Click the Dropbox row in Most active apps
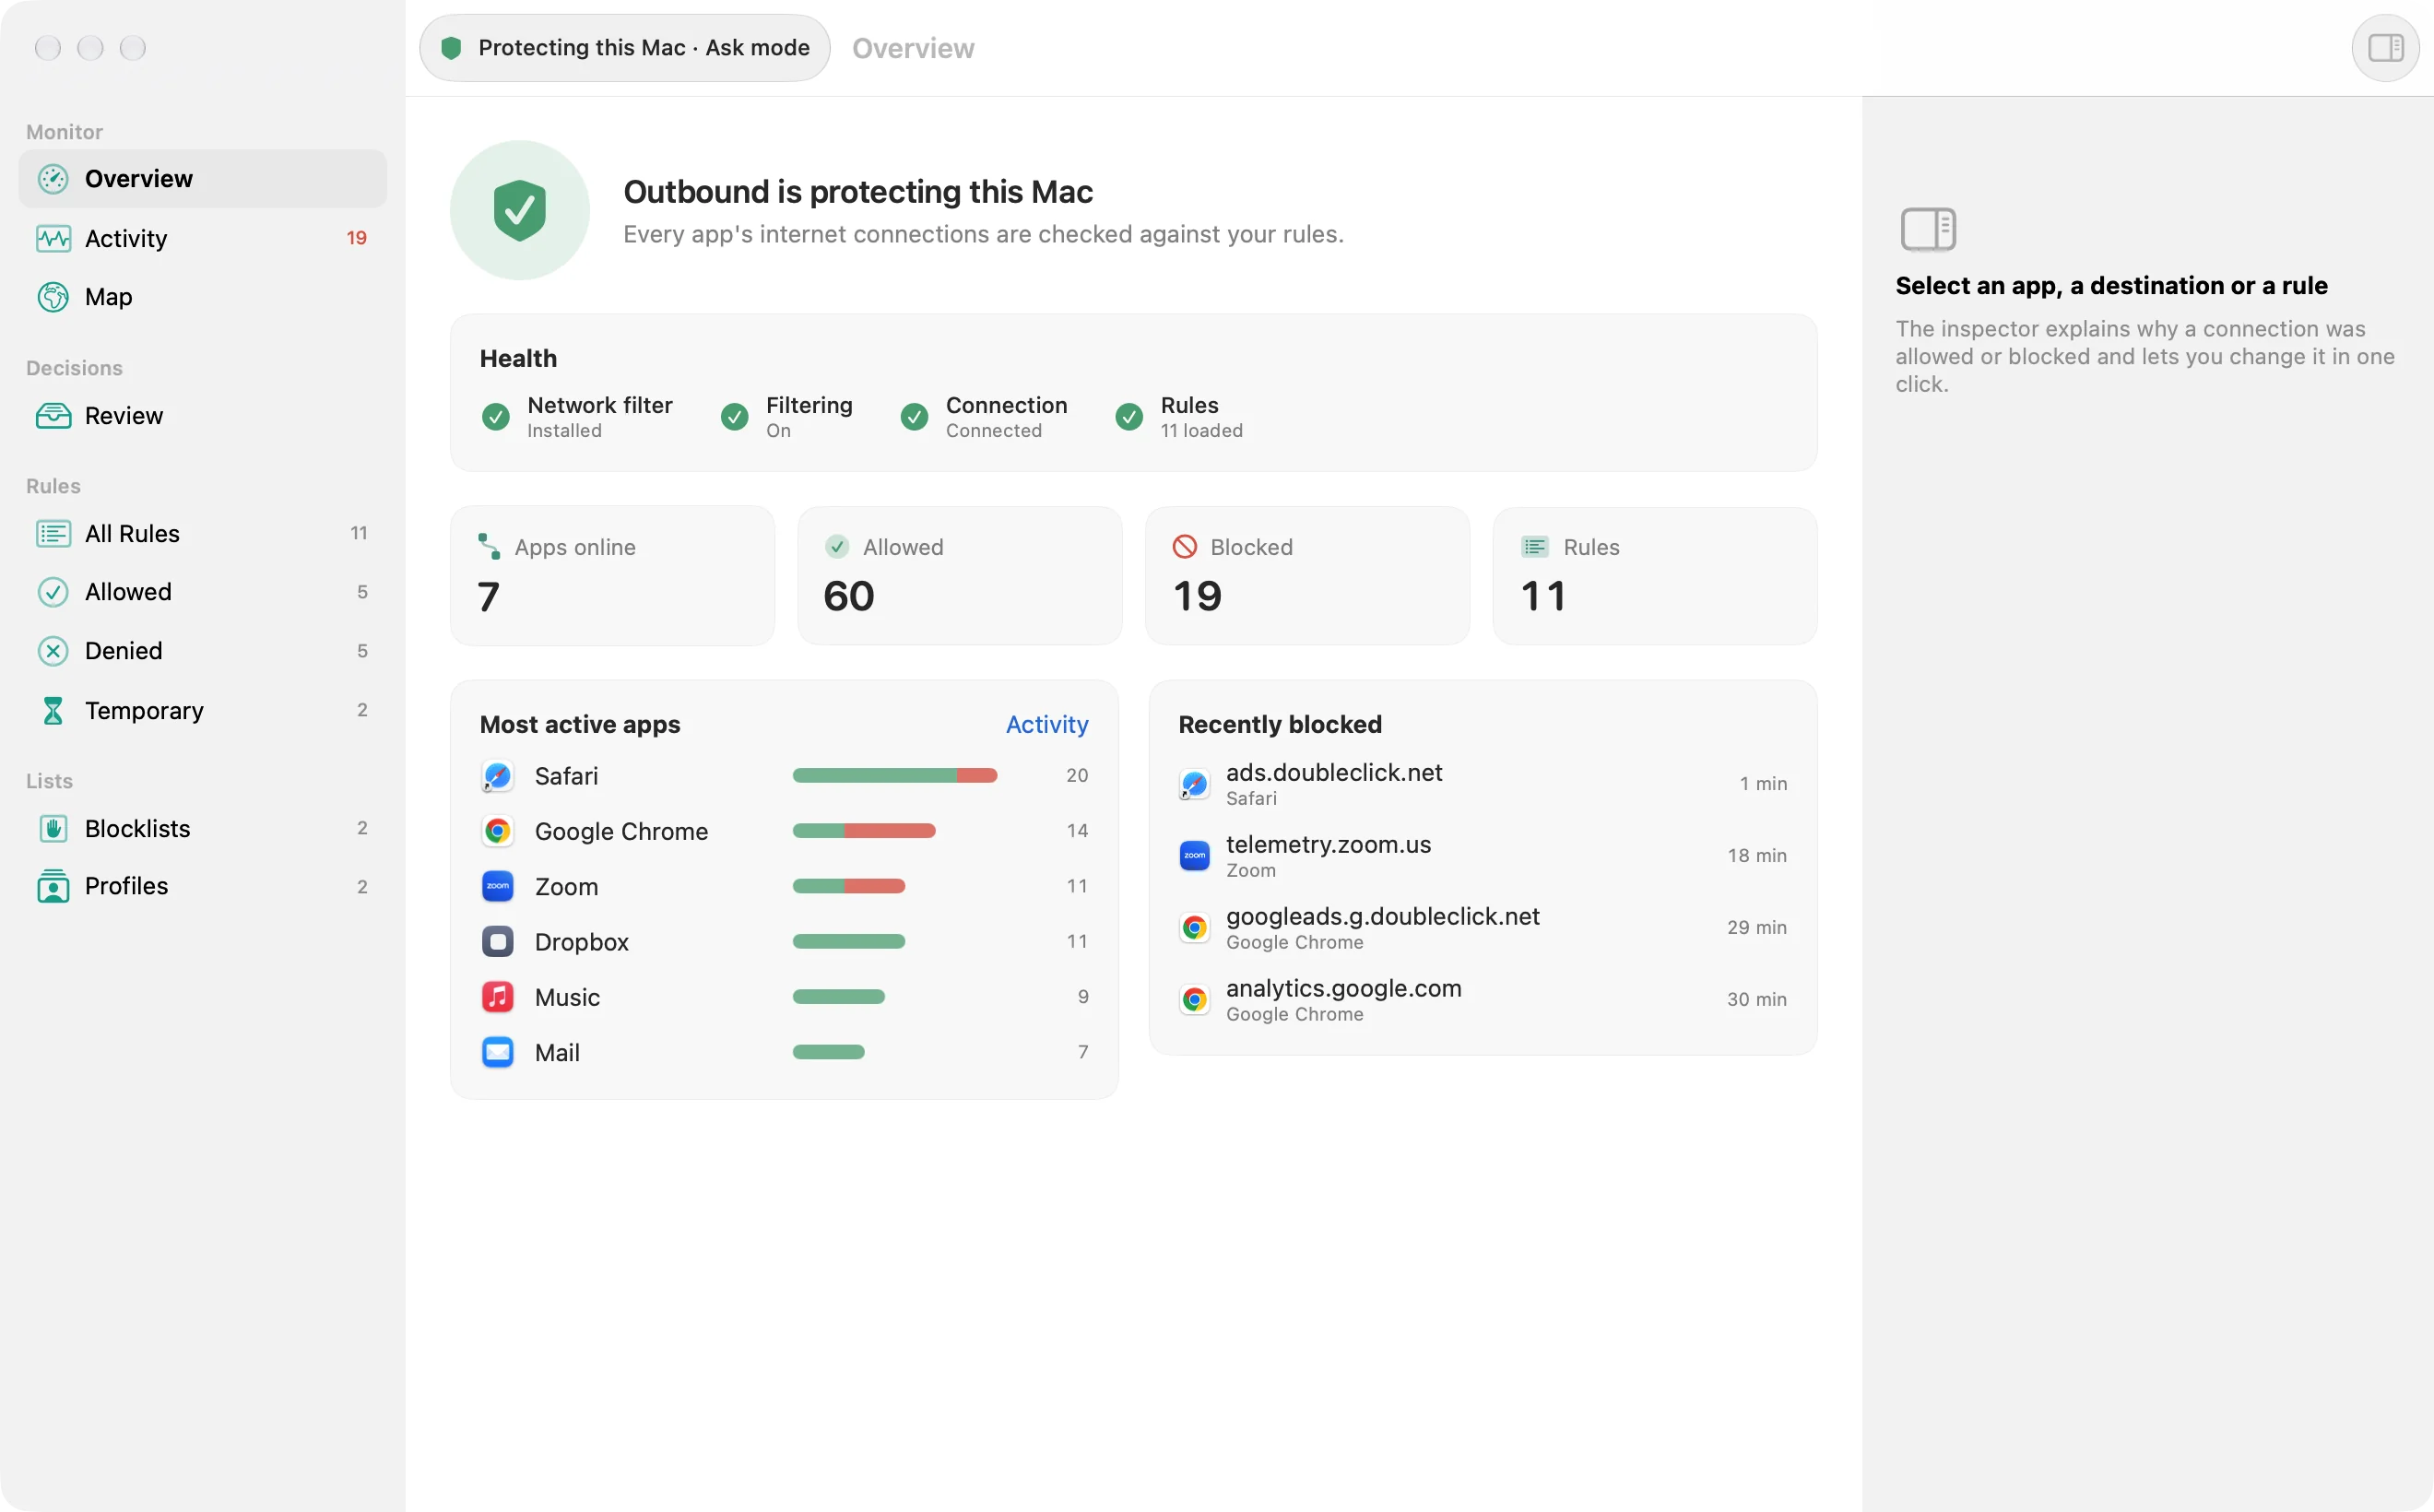 pyautogui.click(x=784, y=941)
